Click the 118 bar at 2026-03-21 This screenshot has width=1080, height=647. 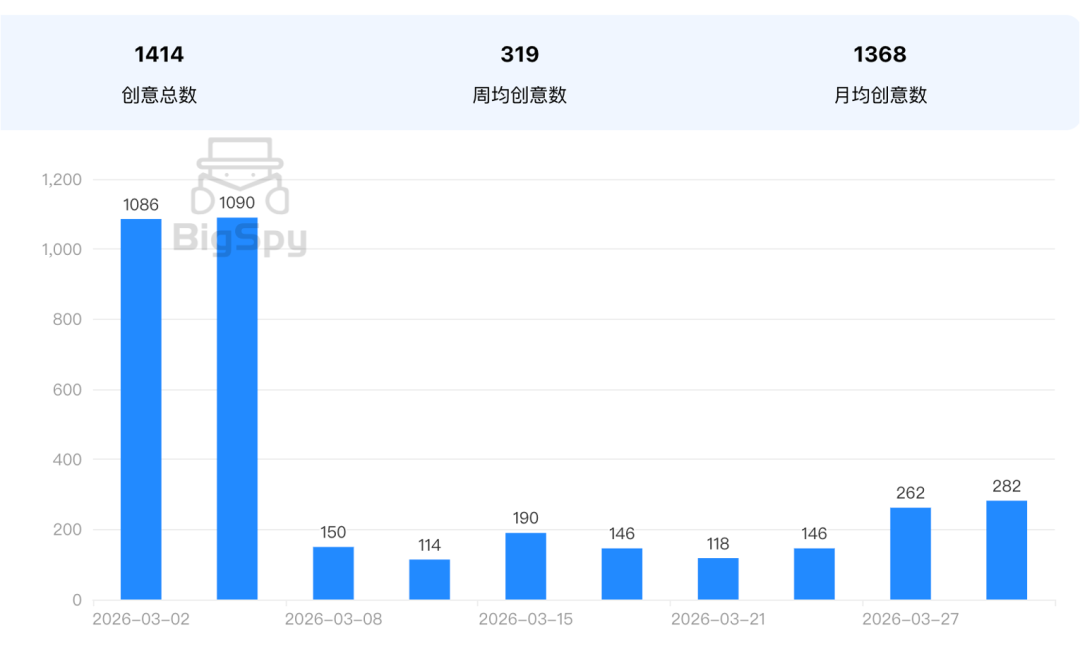tap(716, 578)
